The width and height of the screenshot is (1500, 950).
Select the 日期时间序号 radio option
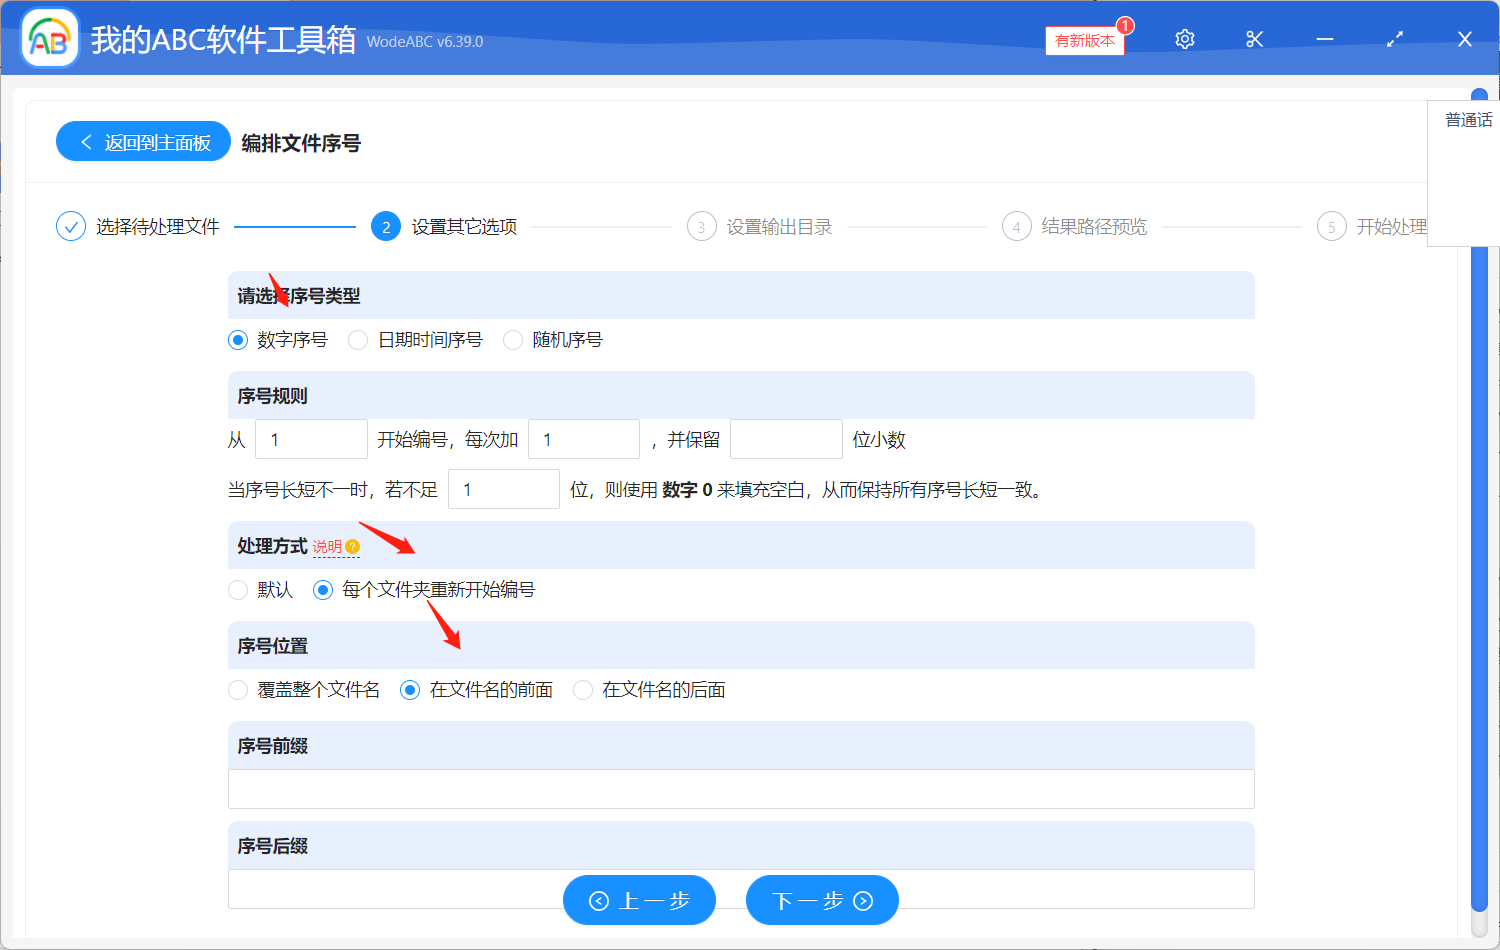tap(358, 340)
